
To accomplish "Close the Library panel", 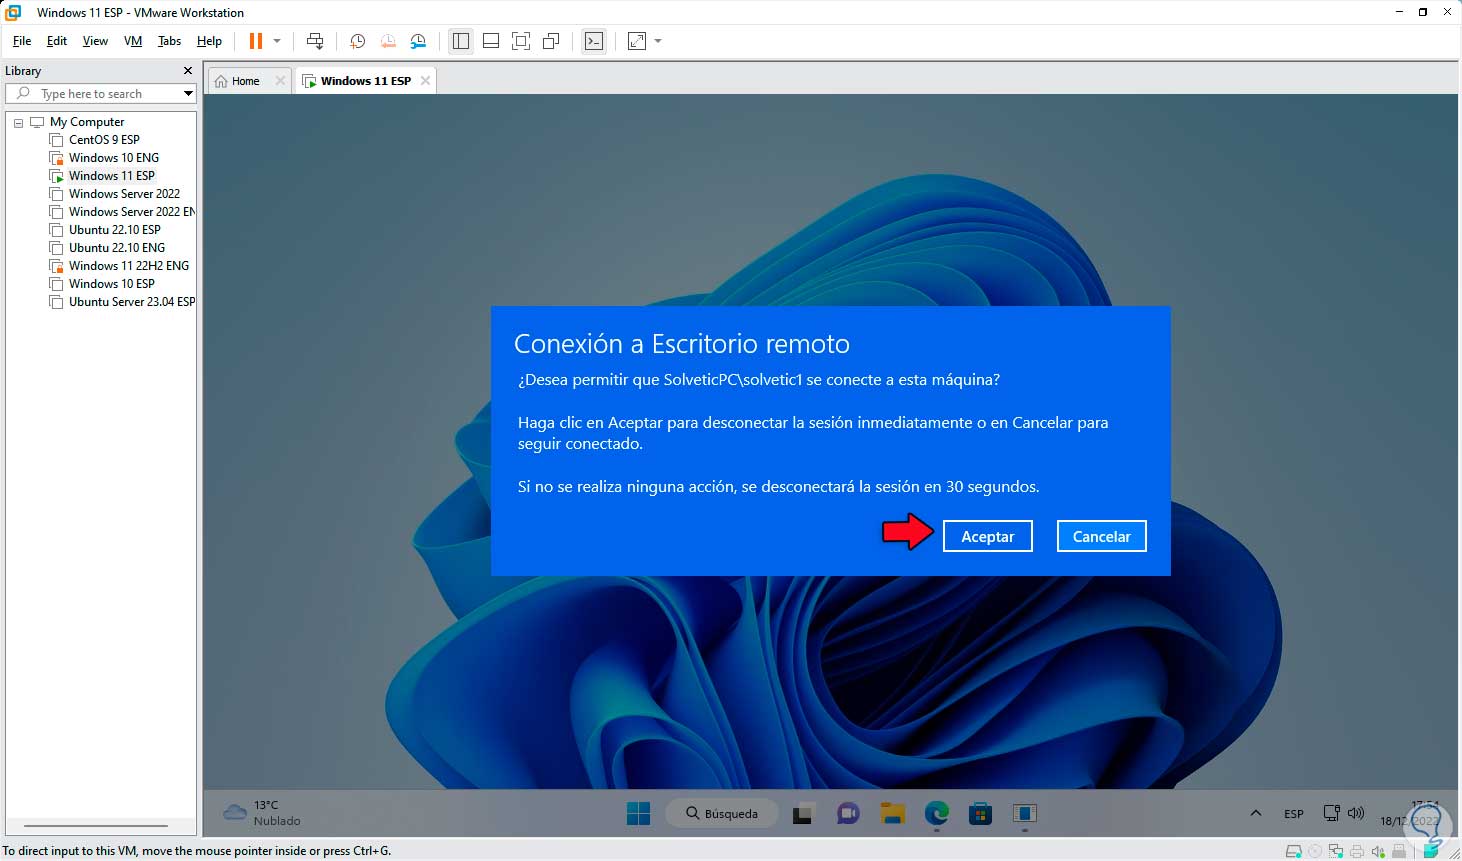I will (187, 71).
